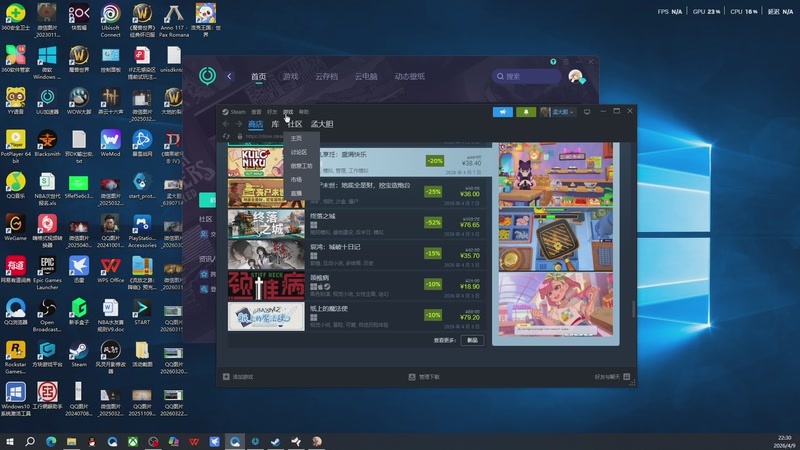Enter Steam Big Picture mode icon

click(x=587, y=112)
